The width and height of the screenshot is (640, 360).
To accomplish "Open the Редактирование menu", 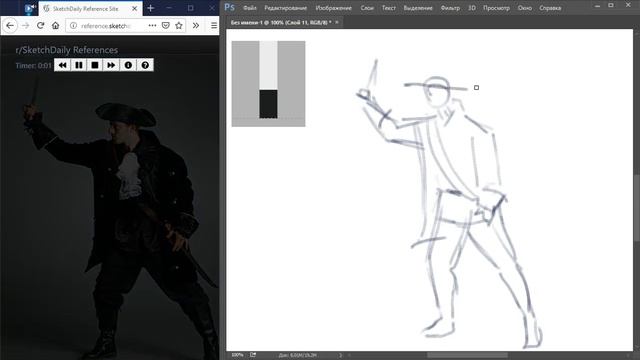I will pos(285,8).
